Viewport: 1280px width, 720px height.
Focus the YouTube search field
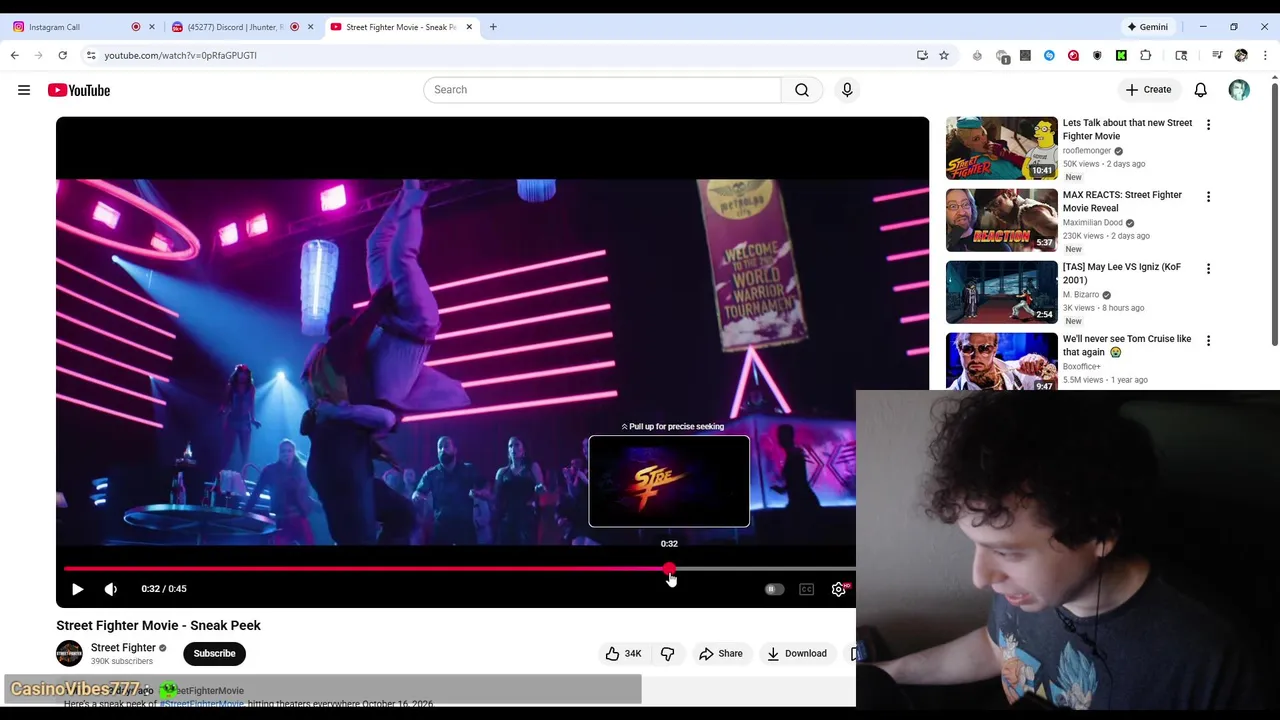coord(602,90)
